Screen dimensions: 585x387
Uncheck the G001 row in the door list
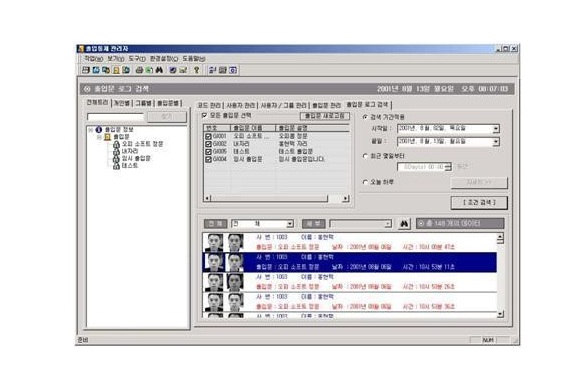pos(208,136)
